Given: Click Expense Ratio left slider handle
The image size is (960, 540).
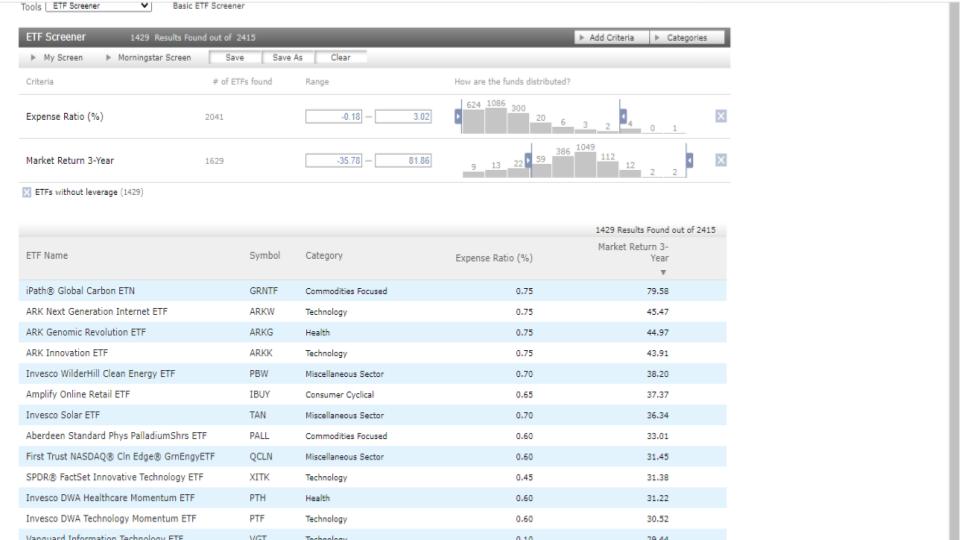Looking at the screenshot, I should click(459, 116).
